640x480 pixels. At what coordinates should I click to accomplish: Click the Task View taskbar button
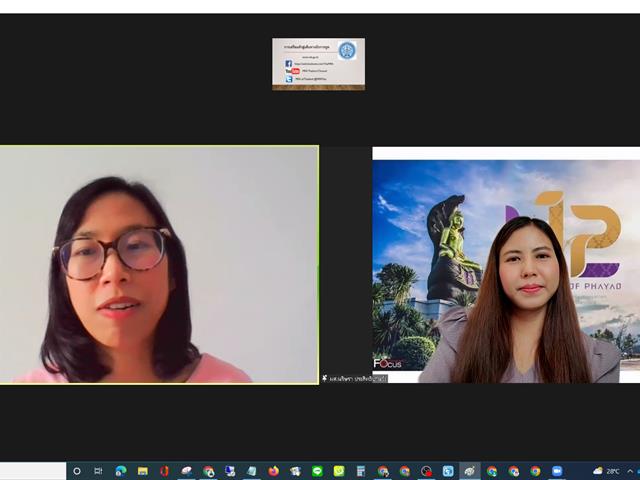pyautogui.click(x=98, y=471)
